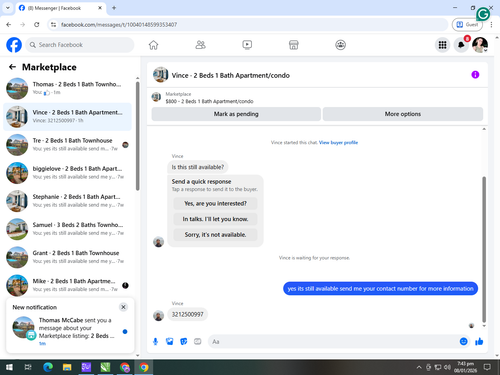Click More options button
The width and height of the screenshot is (500, 375).
tap(403, 114)
